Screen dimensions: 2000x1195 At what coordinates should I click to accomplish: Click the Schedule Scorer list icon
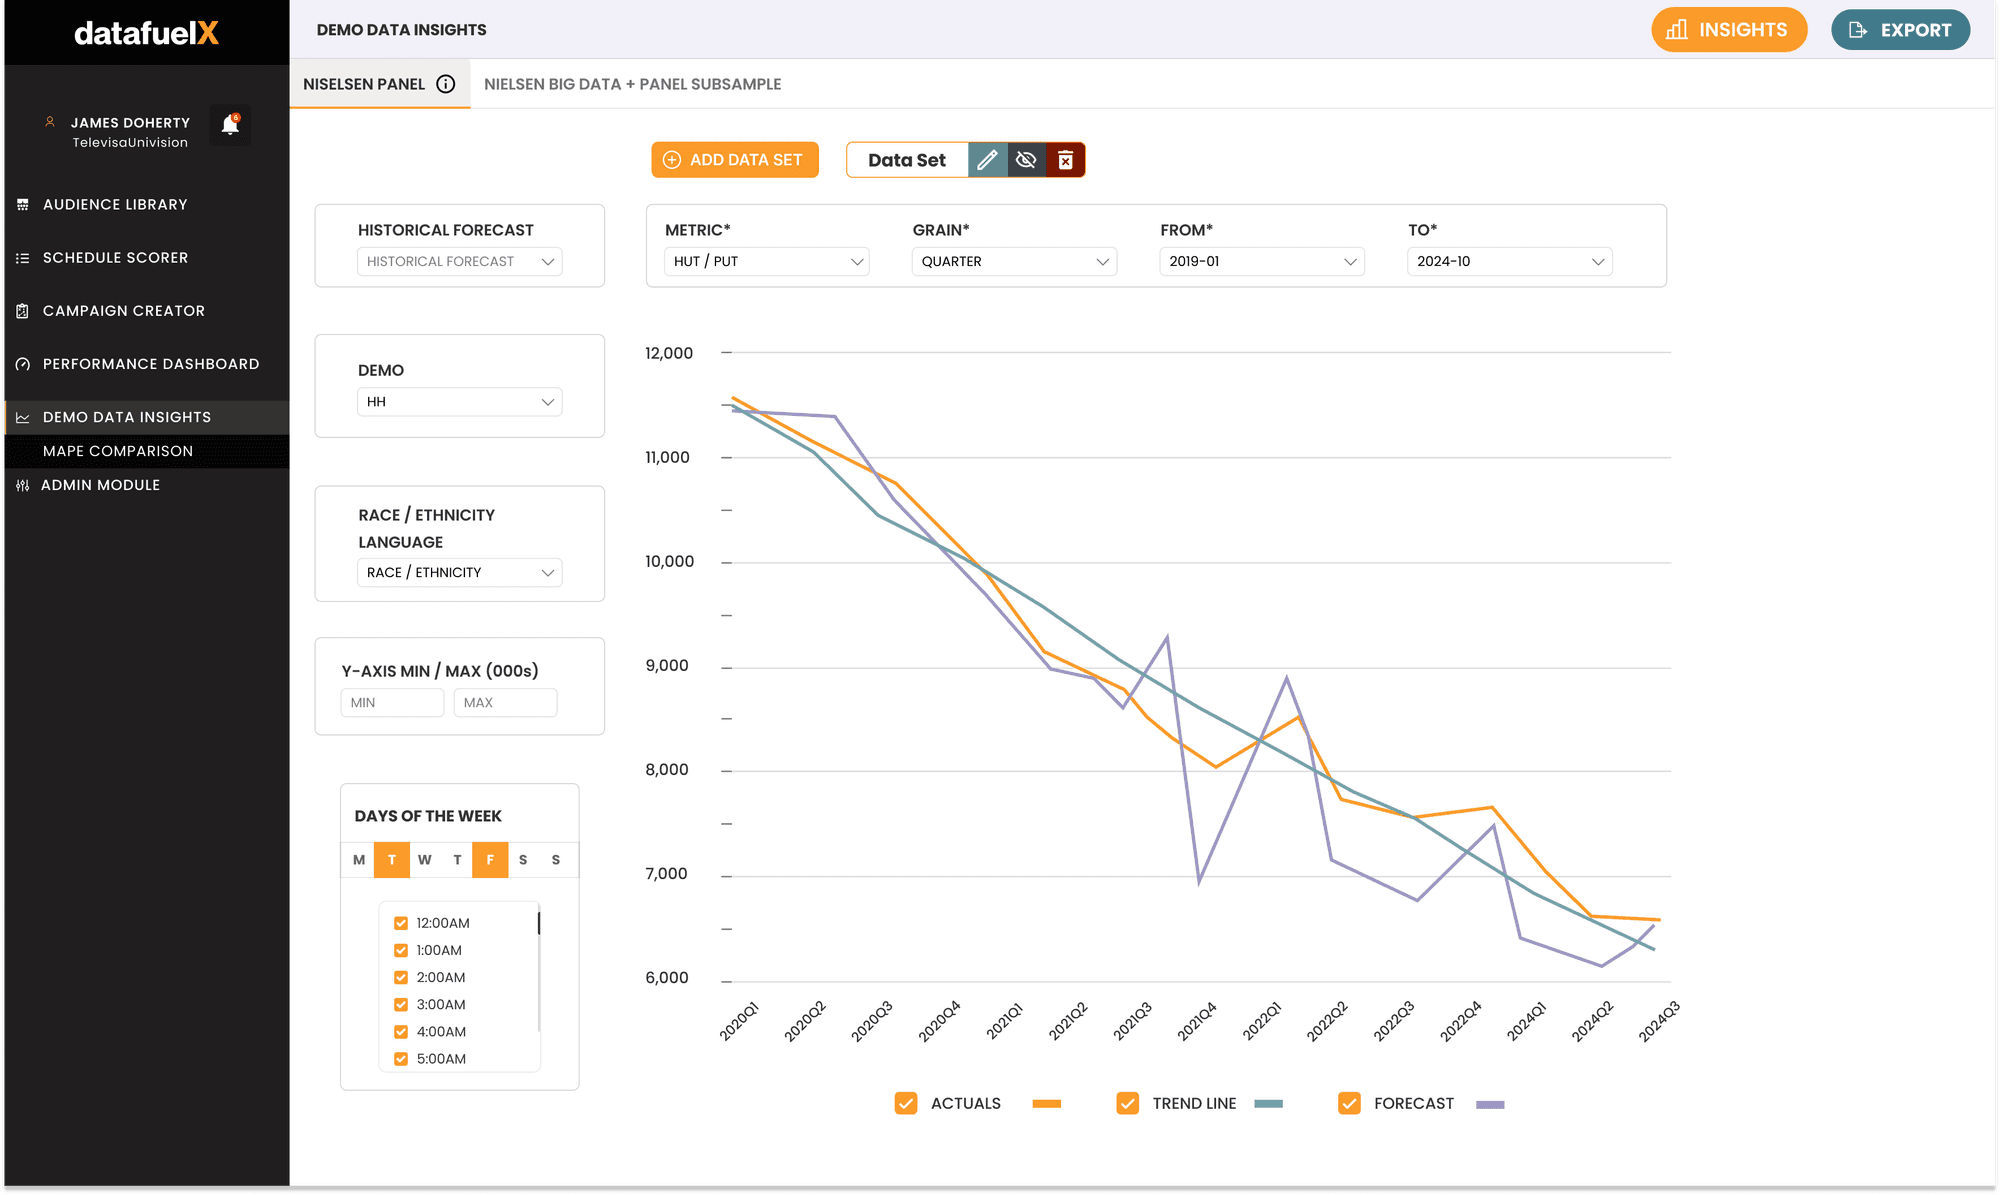[23, 258]
